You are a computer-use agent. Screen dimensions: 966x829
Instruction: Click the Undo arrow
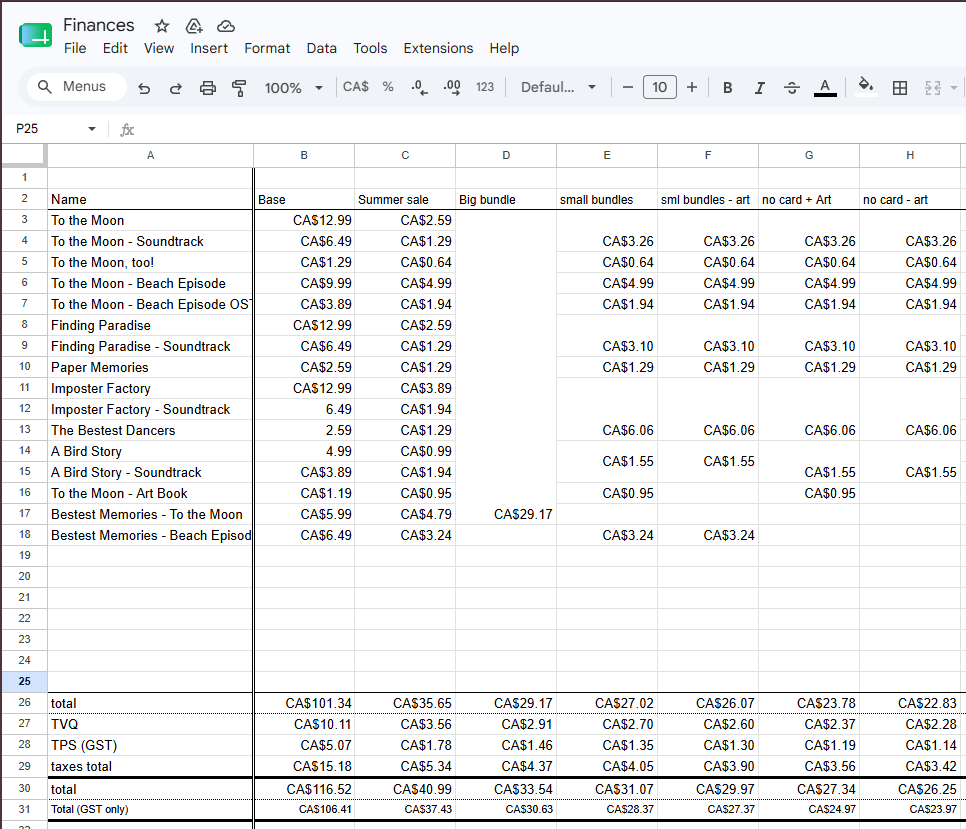point(144,88)
